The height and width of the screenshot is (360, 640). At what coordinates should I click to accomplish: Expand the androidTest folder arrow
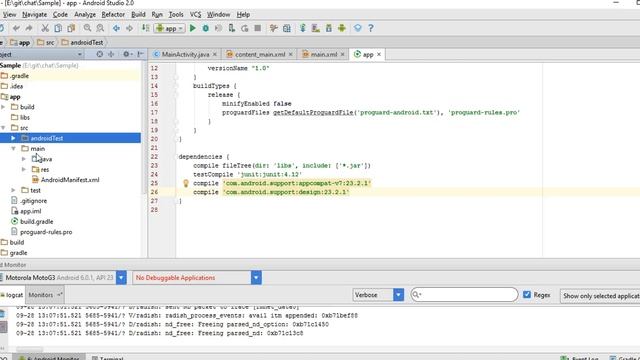[x=13, y=138]
